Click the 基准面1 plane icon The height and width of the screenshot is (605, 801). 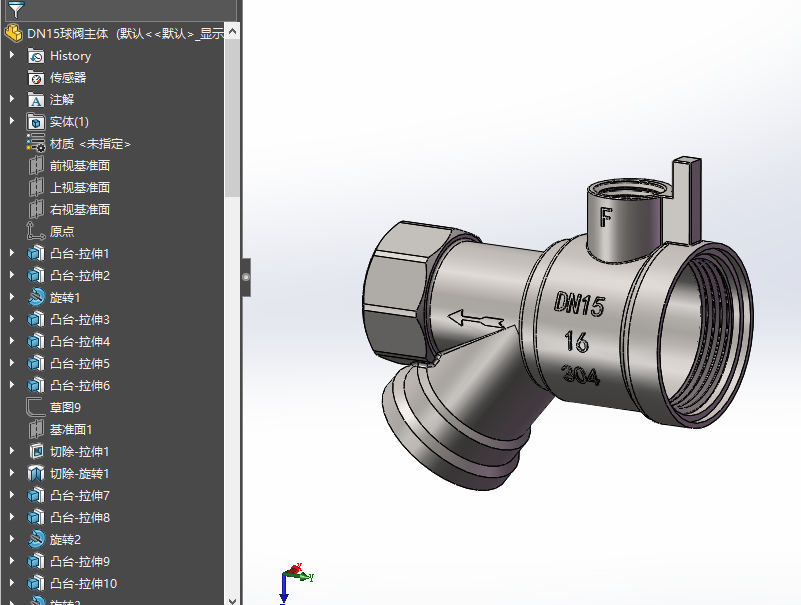coord(36,429)
